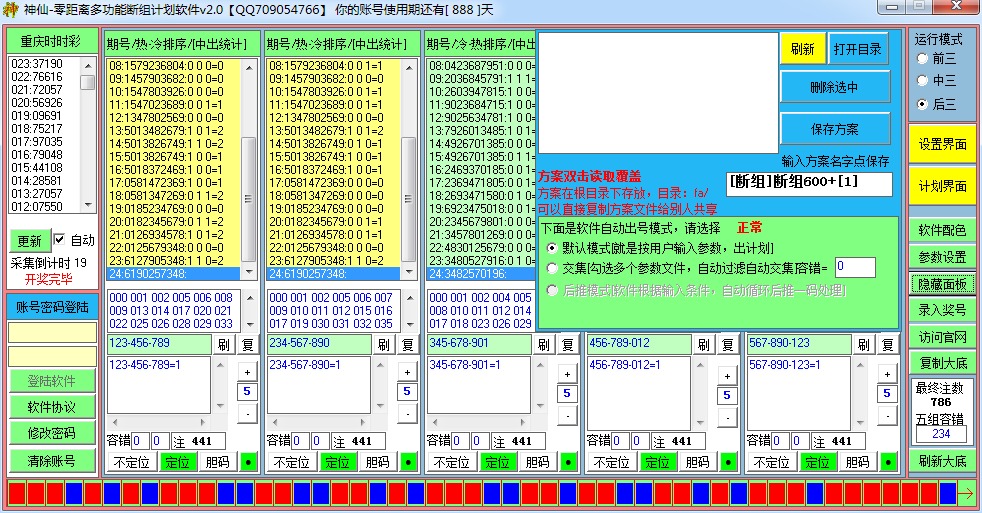Choose the 交集 mode radio option
This screenshot has height=513, width=982.
(x=552, y=267)
